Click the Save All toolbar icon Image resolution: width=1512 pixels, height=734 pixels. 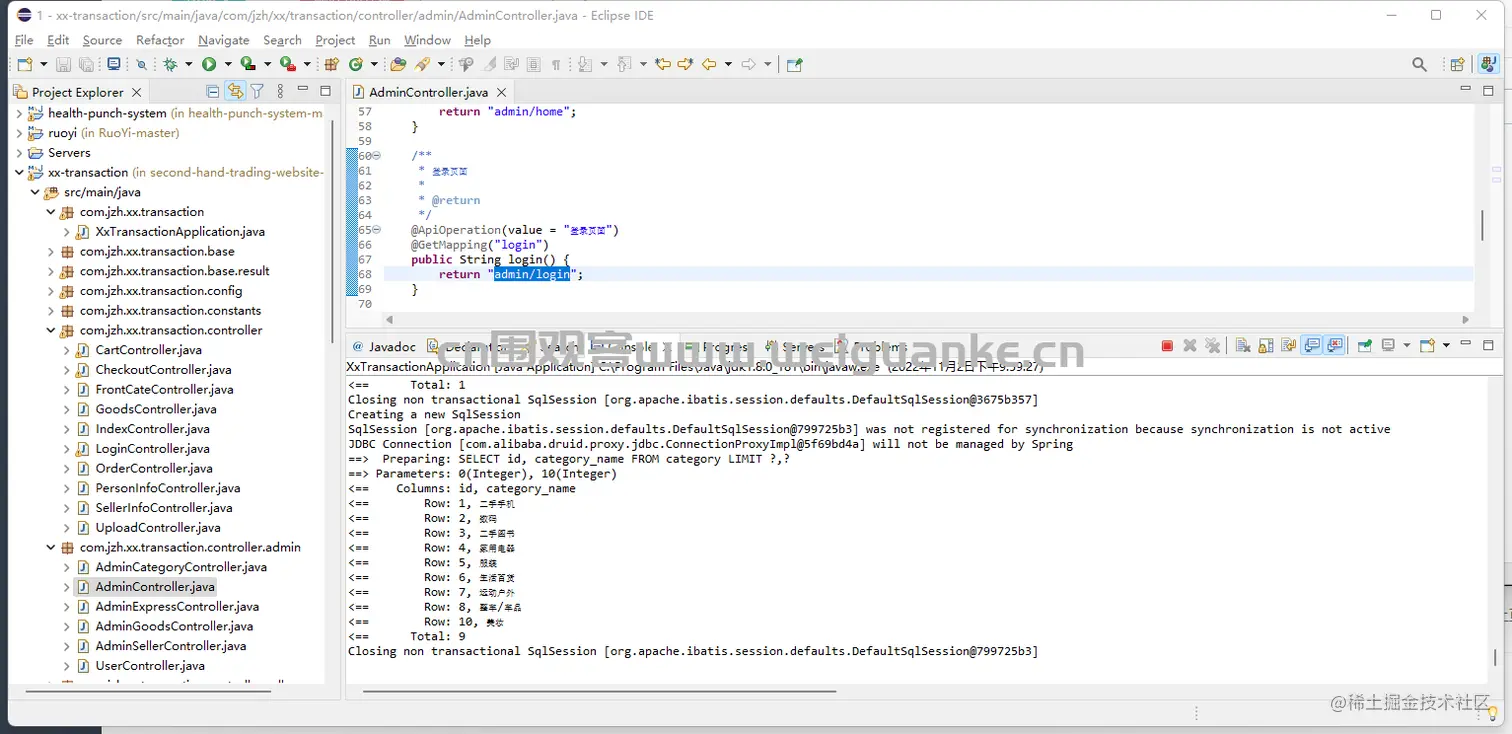[x=87, y=64]
